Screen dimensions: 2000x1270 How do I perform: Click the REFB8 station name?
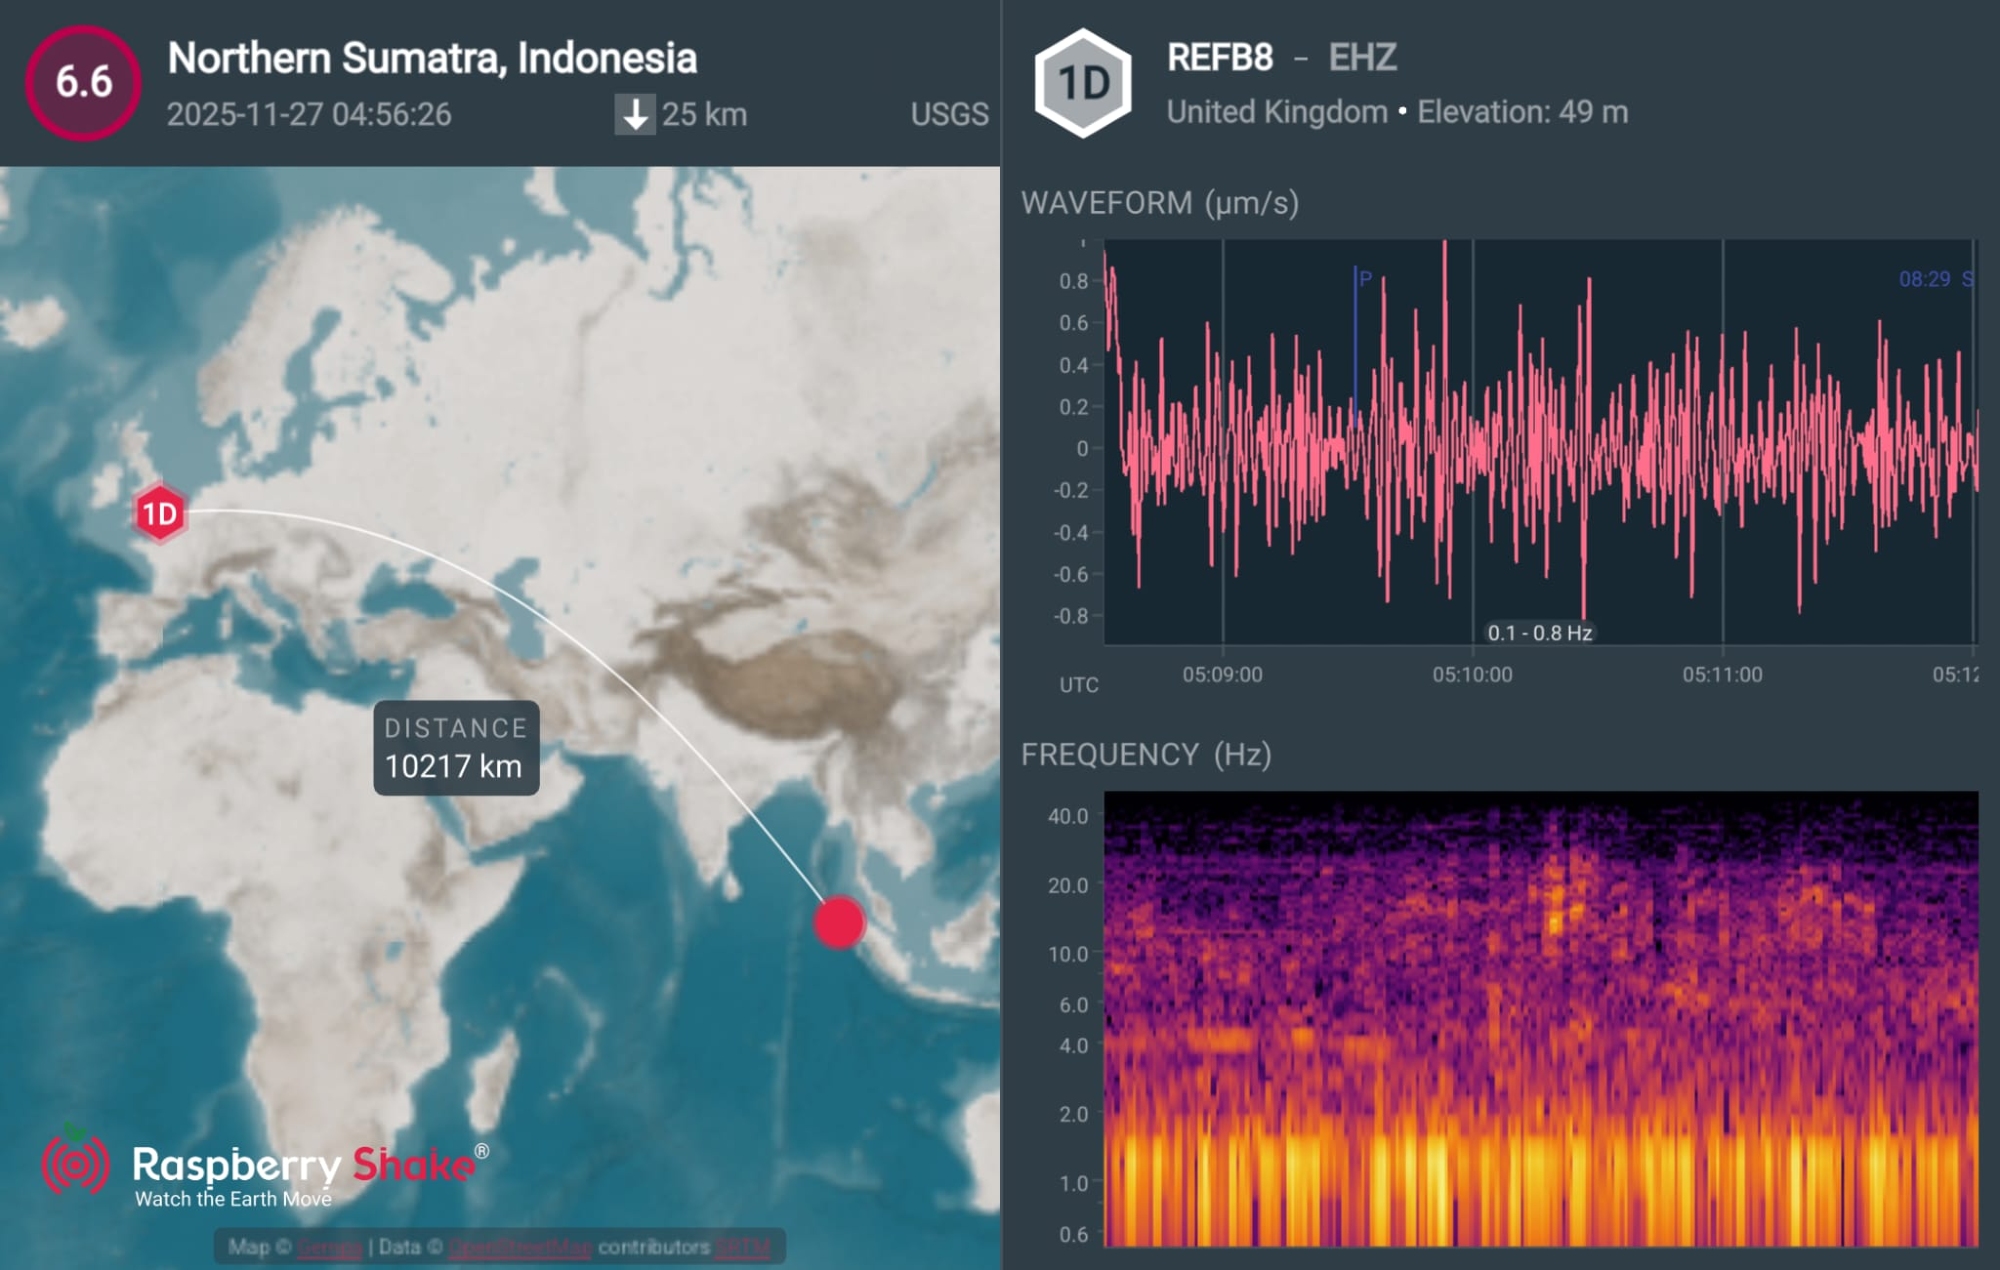(x=1220, y=58)
